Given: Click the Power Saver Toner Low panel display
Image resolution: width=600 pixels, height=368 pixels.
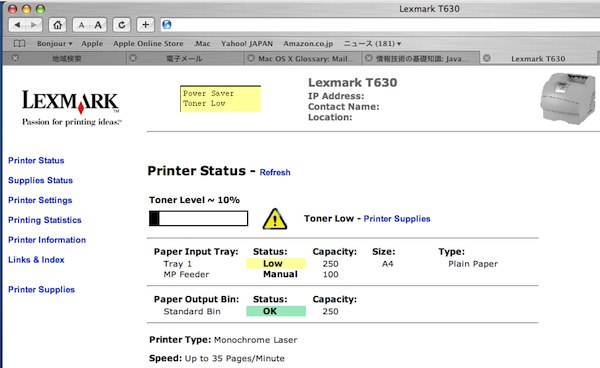Looking at the screenshot, I should [x=220, y=99].
